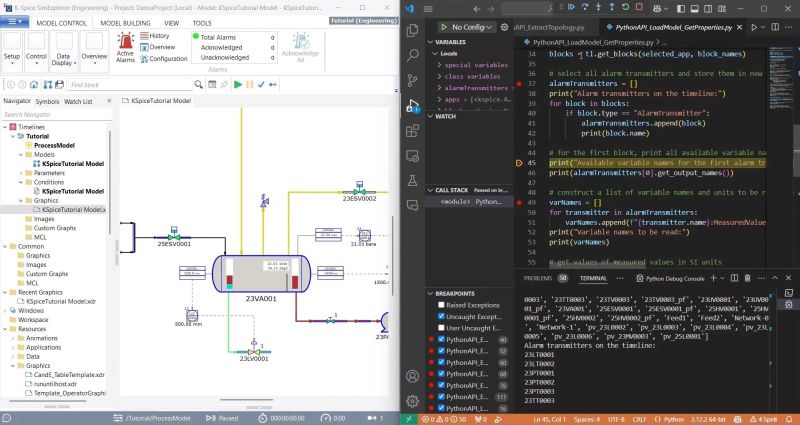Open Source Control view in activity bar
800x425 pixels.
(412, 80)
